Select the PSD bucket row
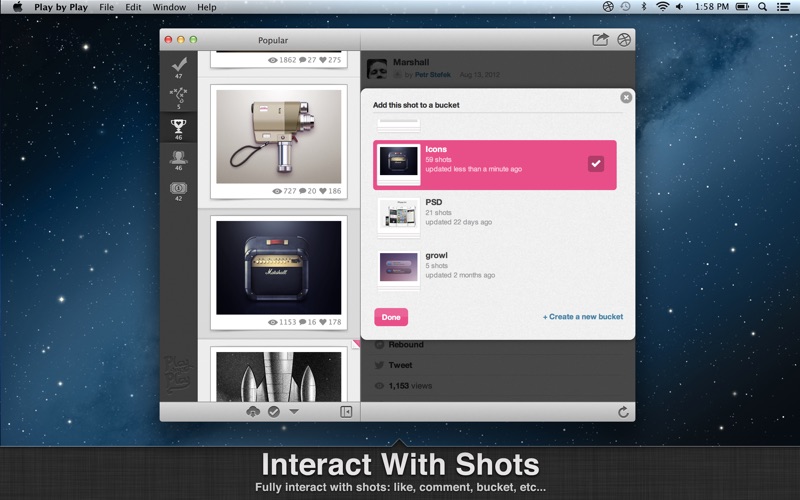800x500 pixels. pos(495,215)
